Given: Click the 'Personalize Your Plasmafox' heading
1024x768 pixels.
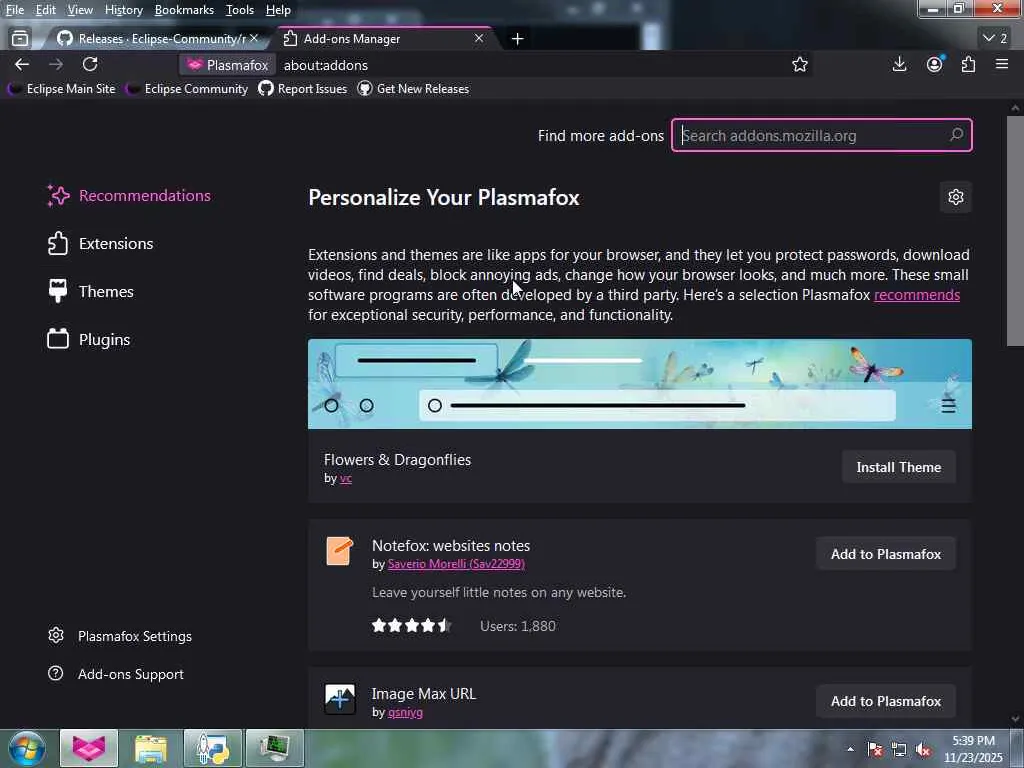Looking at the screenshot, I should pos(443,197).
